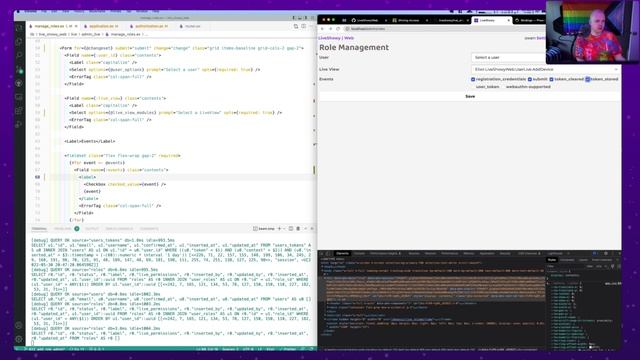Click the Role Management page heading
This screenshot has width=640, height=360.
click(x=354, y=47)
